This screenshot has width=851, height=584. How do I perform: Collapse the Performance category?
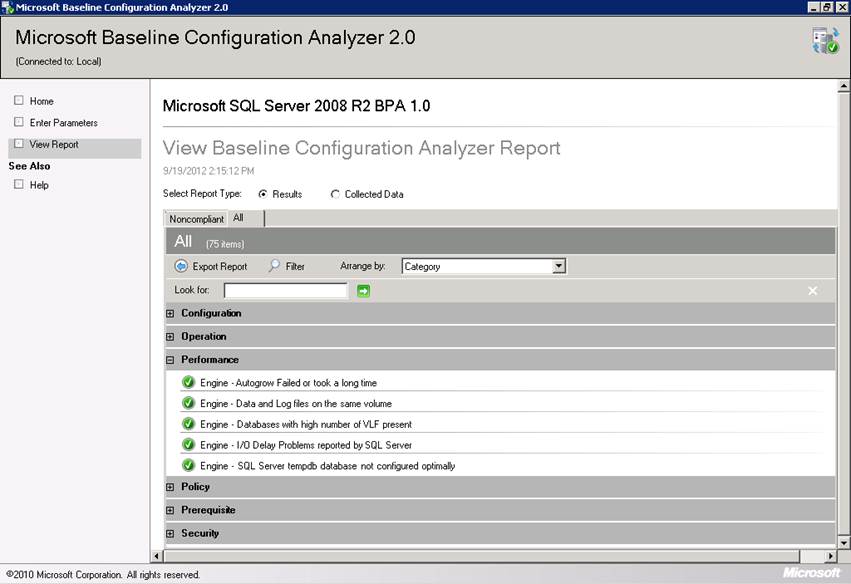coord(169,359)
